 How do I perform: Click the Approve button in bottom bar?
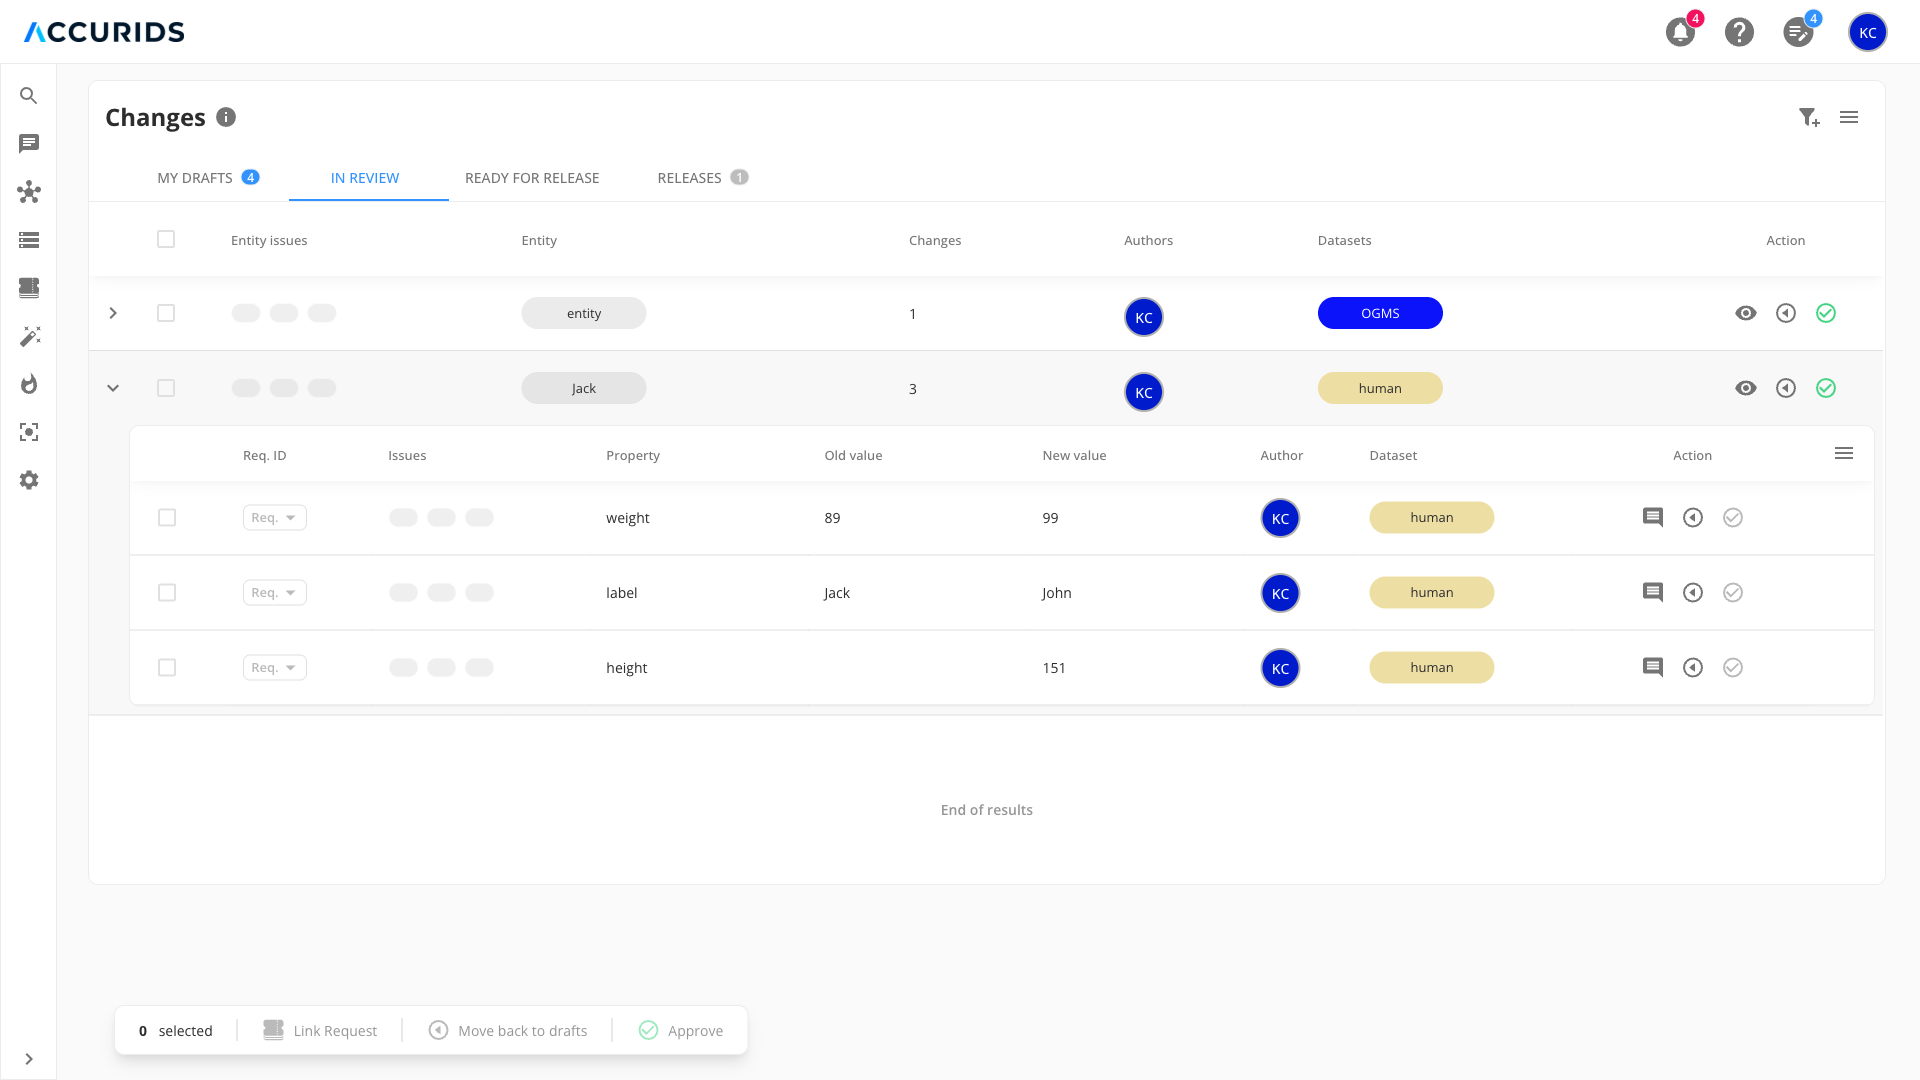(x=681, y=1030)
